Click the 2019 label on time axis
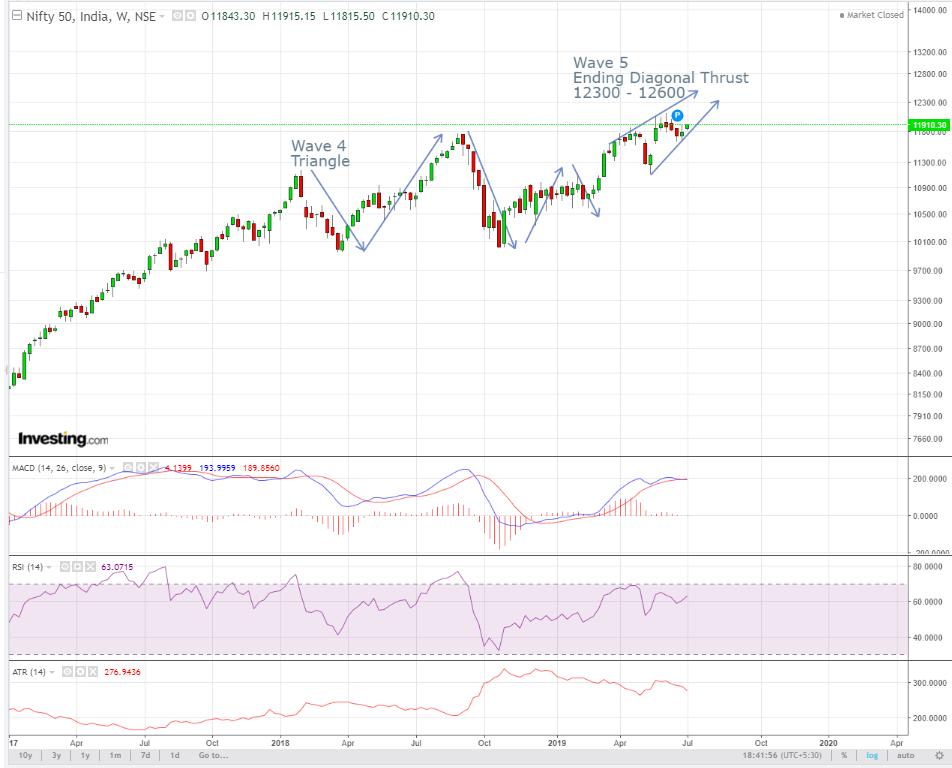 coord(557,743)
